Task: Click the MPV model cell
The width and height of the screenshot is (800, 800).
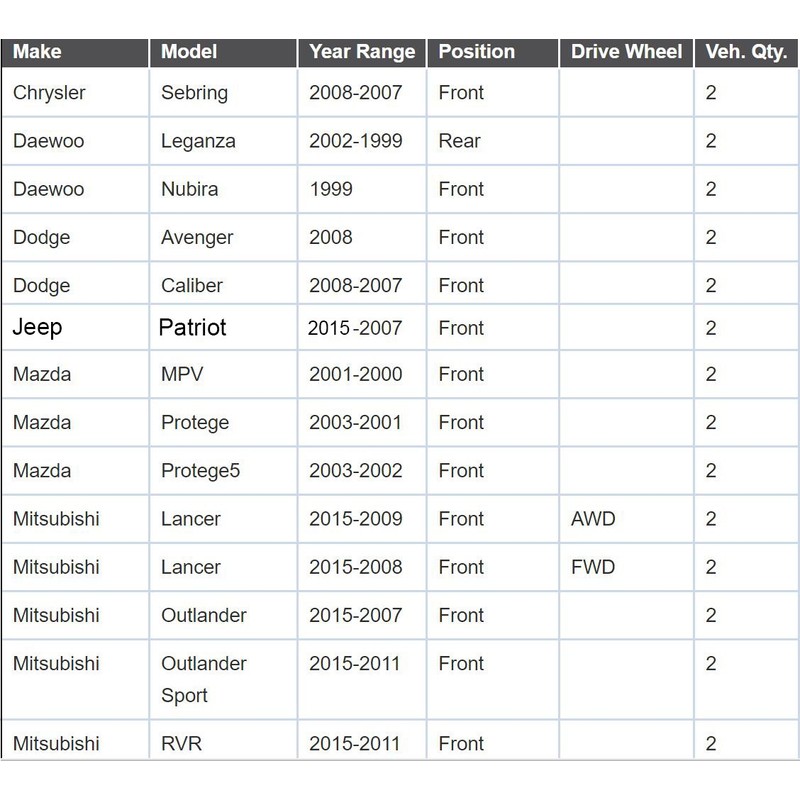Action: (223, 374)
